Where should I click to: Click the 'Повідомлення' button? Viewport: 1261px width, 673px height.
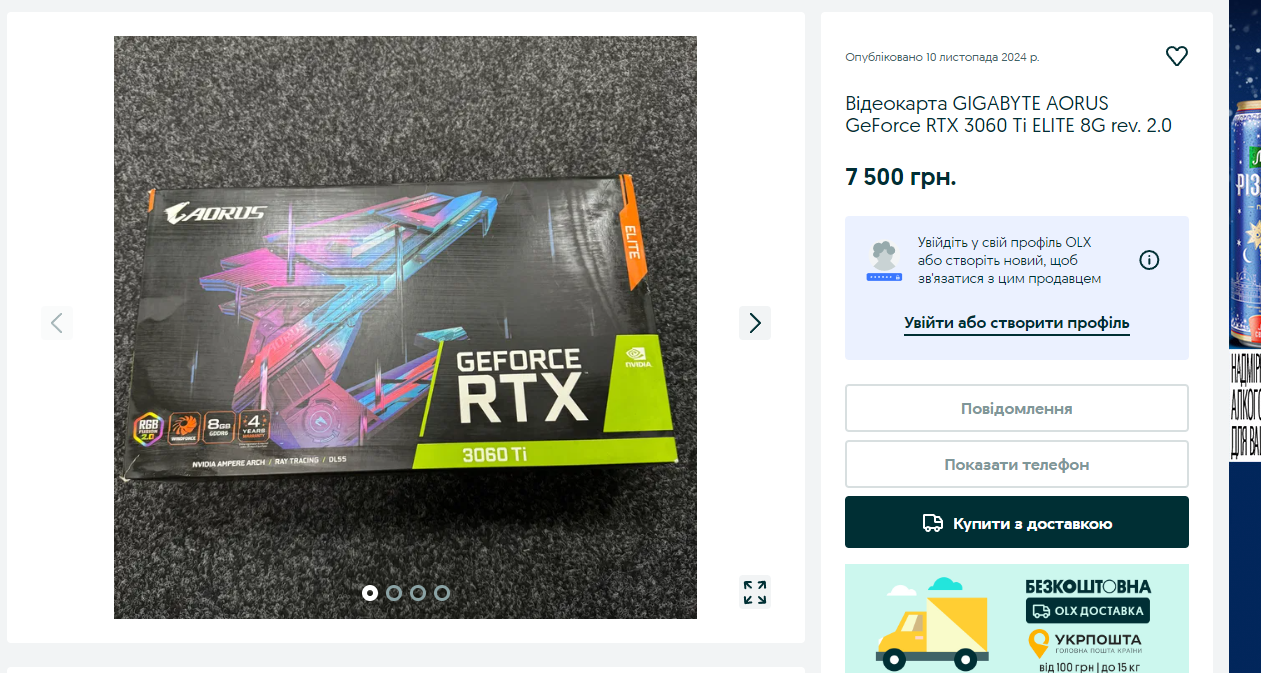[x=1017, y=408]
